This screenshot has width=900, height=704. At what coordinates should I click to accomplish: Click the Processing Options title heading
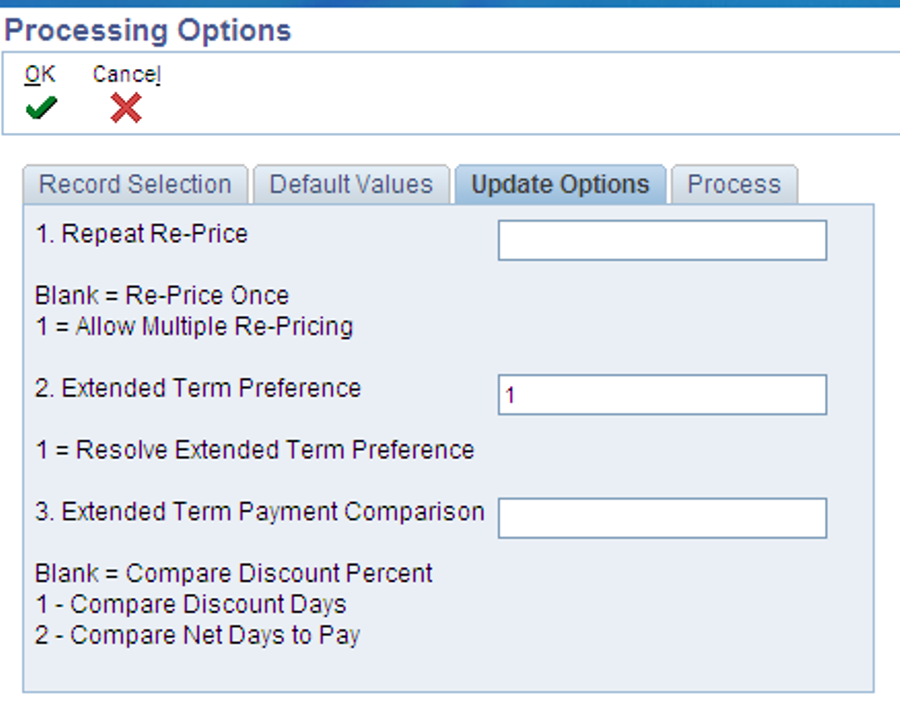[148, 30]
